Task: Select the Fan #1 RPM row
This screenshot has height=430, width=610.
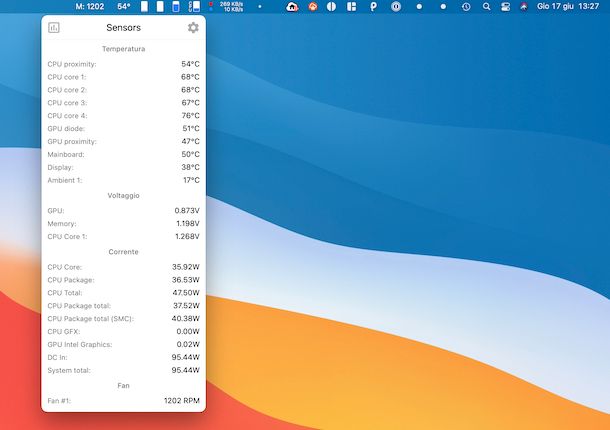Action: click(123, 400)
